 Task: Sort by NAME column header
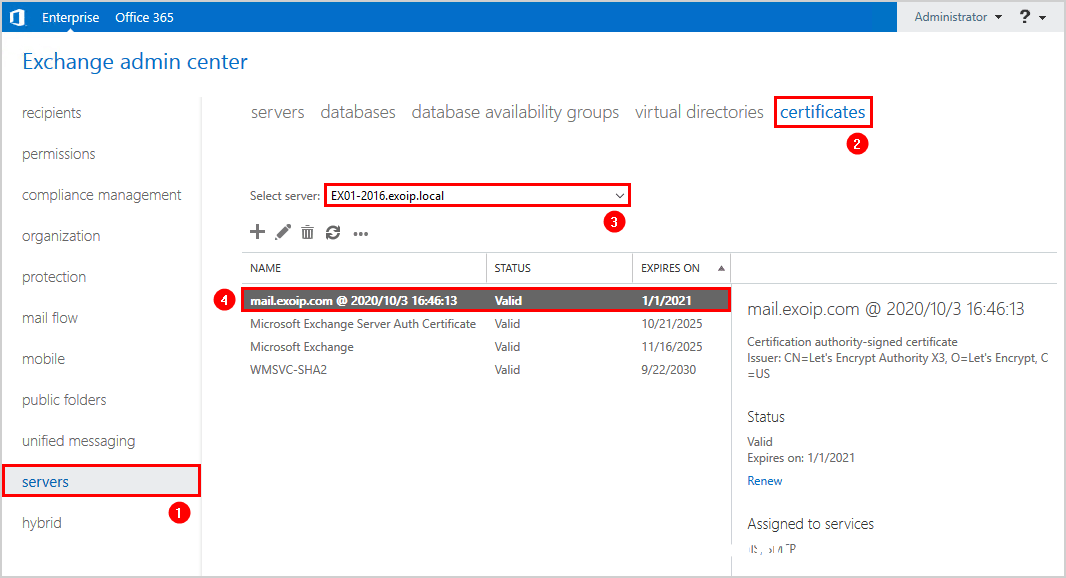click(x=364, y=268)
